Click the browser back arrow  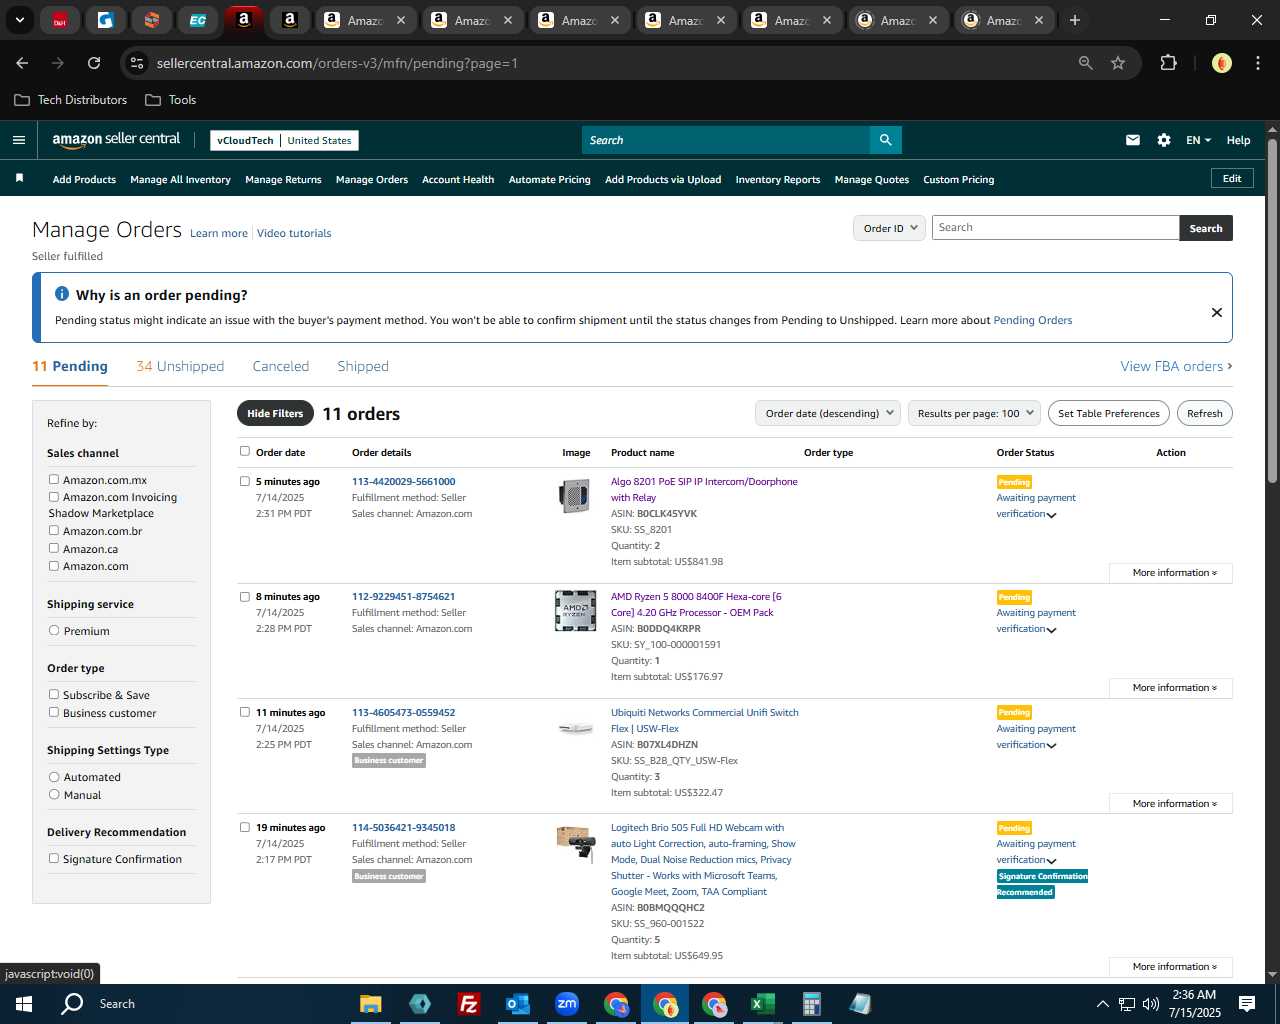pos(22,63)
